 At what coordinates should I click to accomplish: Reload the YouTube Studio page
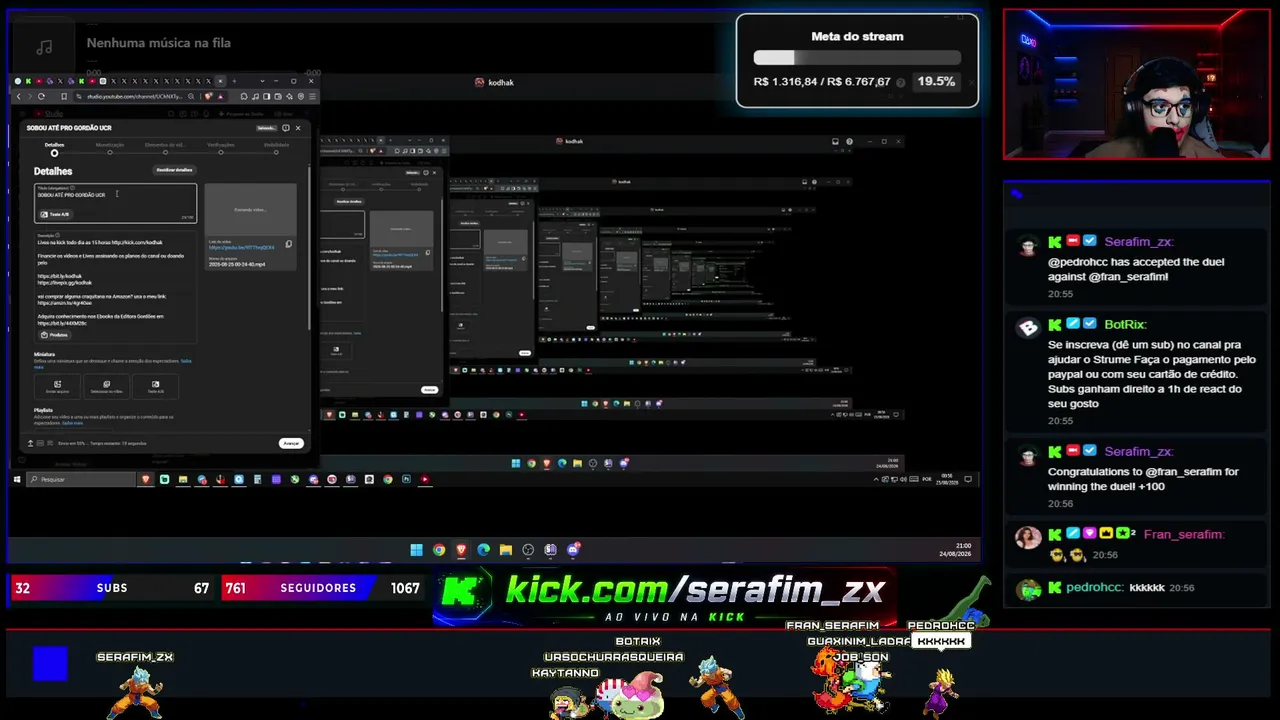(41, 96)
